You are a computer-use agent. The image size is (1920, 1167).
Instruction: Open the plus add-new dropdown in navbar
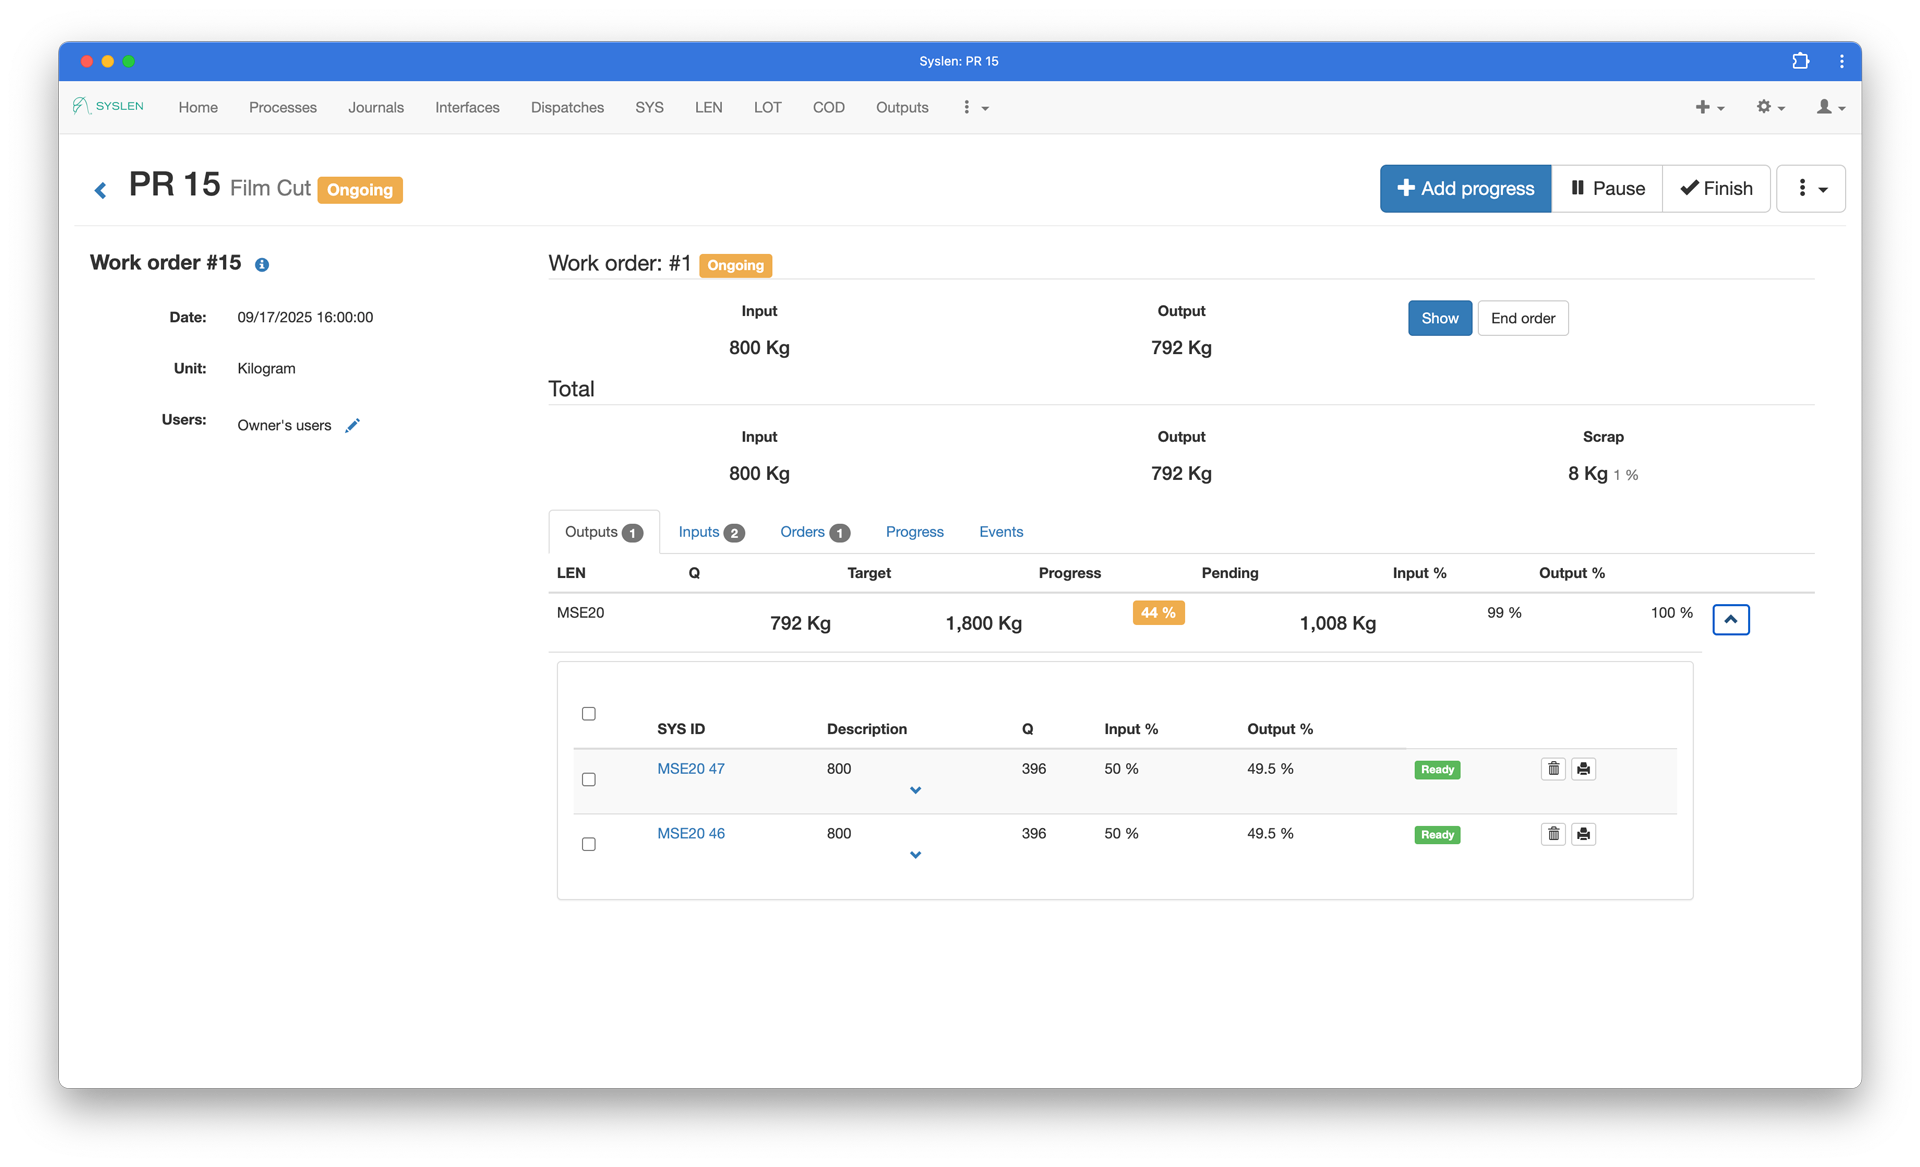[x=1709, y=107]
